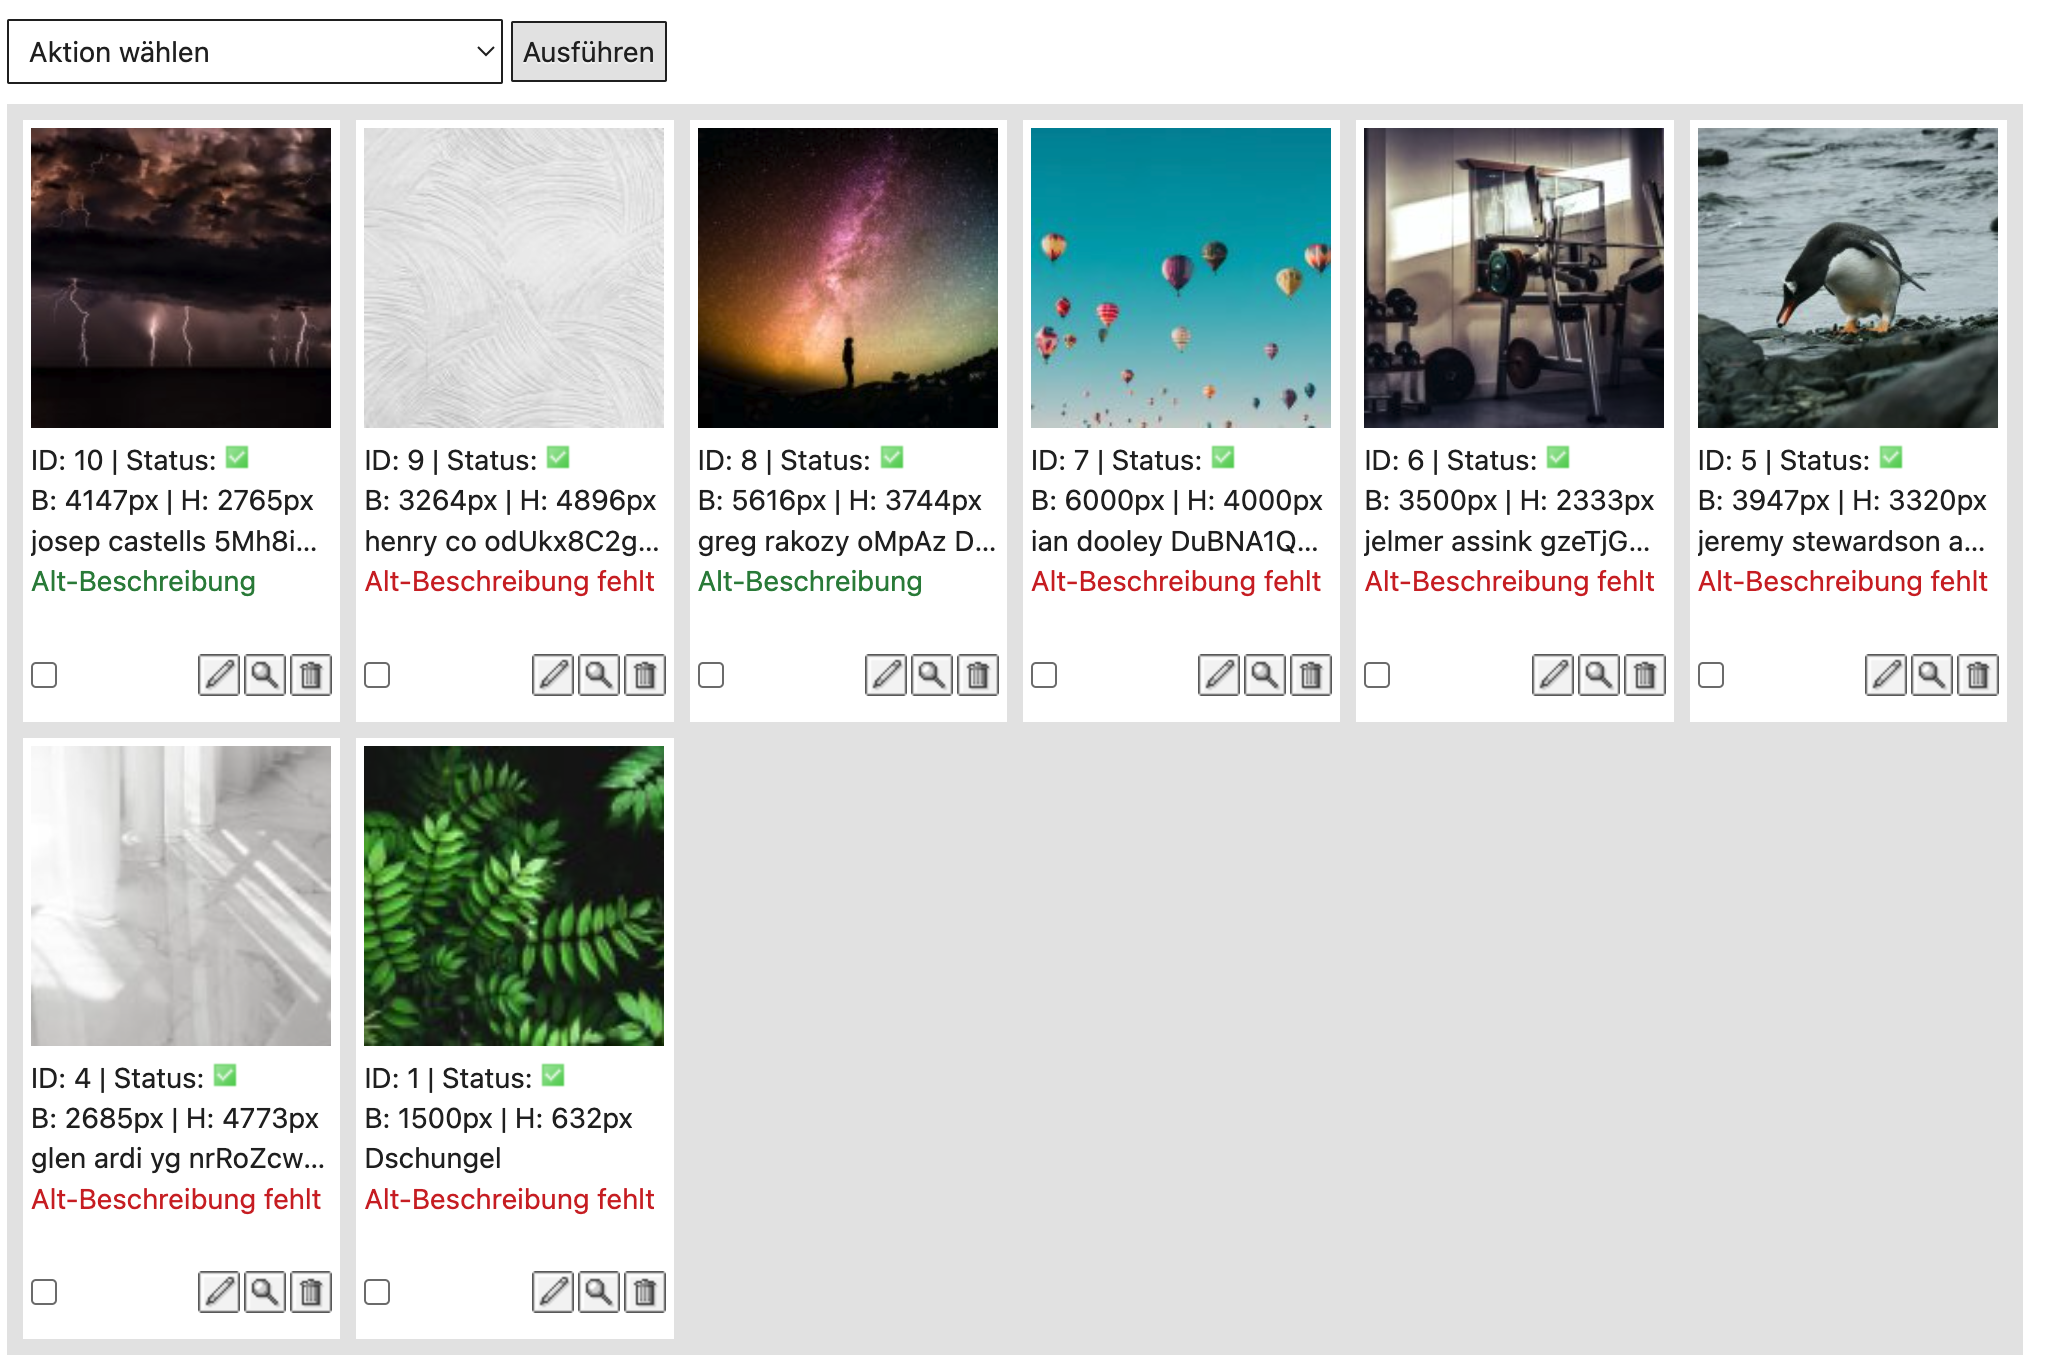Click the magnifier icon for image ID 10
The width and height of the screenshot is (2046, 1370).
point(265,675)
